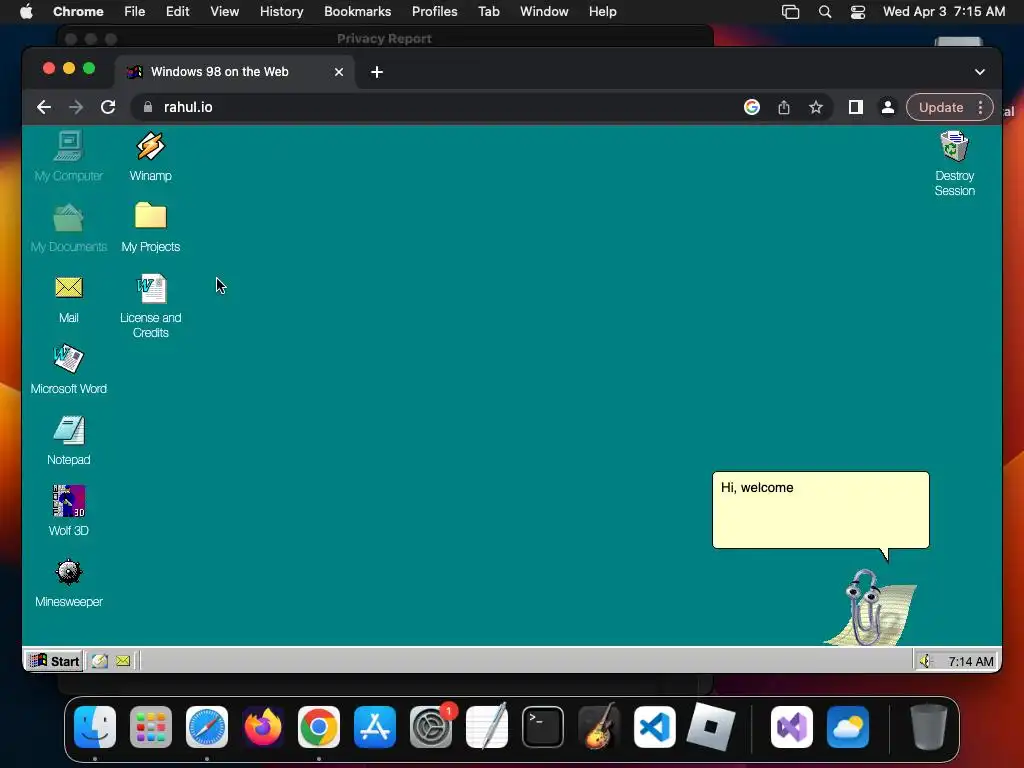Click the Stage Manager menu bar icon
This screenshot has width=1024, height=768.
click(x=790, y=12)
